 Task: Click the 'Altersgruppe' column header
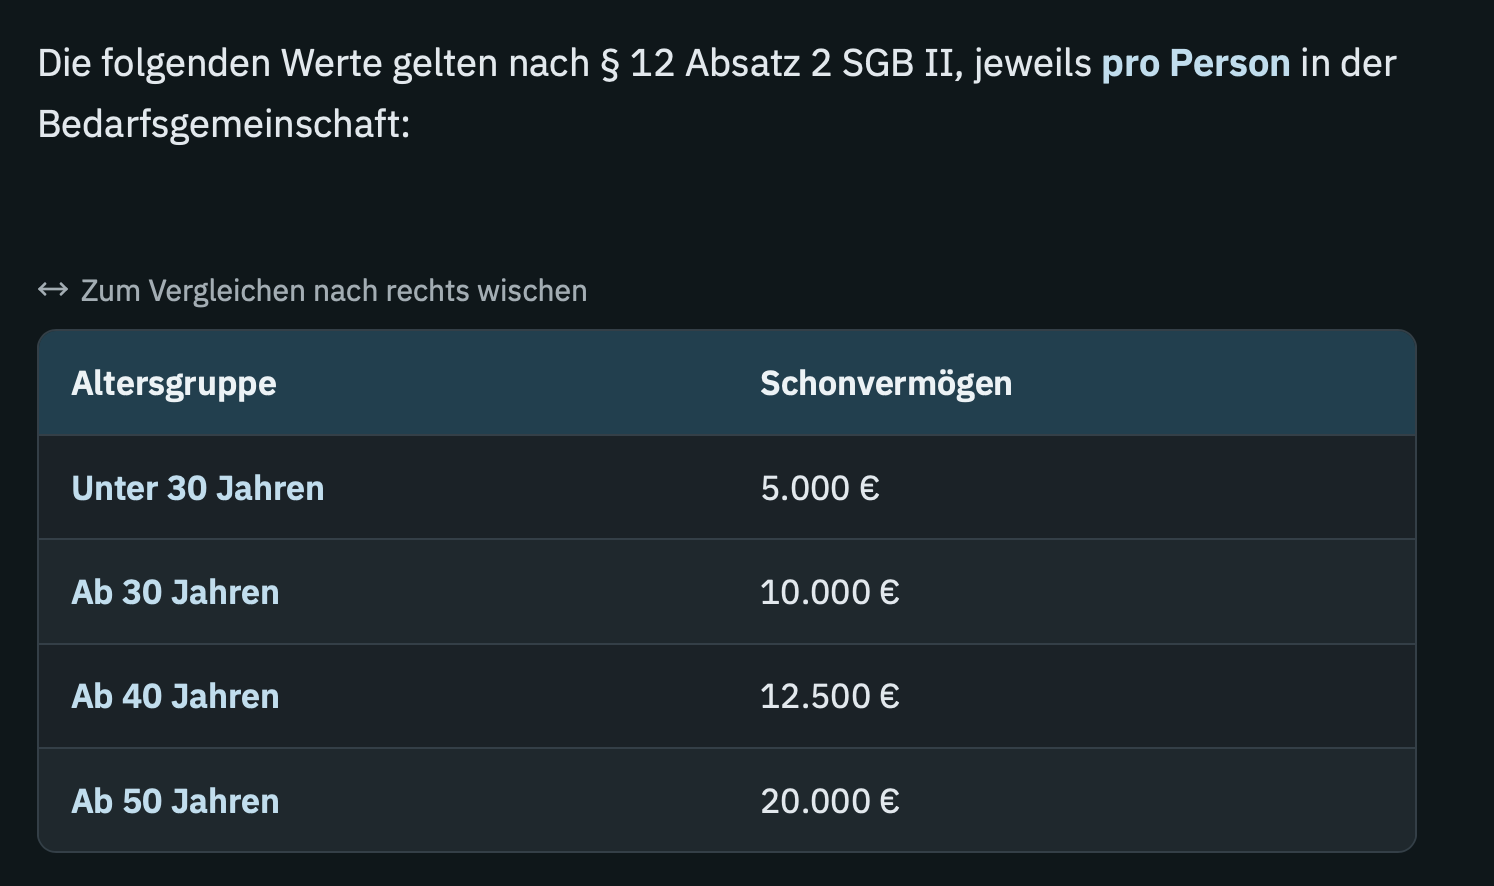click(174, 384)
